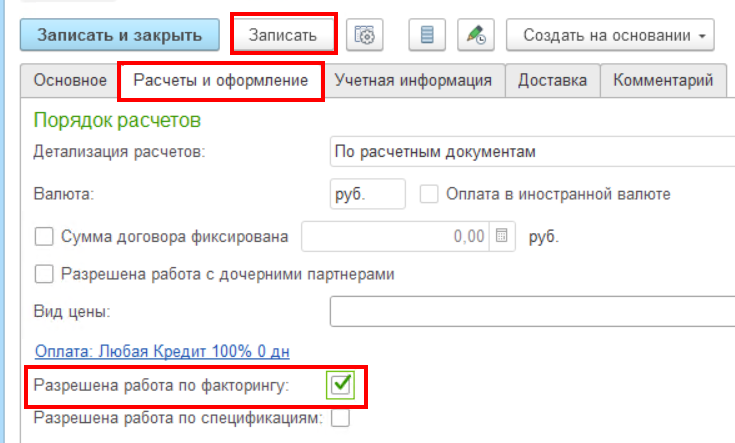Image resolution: width=735 pixels, height=443 pixels.
Task: Click the settings gear toolbar icon
Action: point(364,35)
